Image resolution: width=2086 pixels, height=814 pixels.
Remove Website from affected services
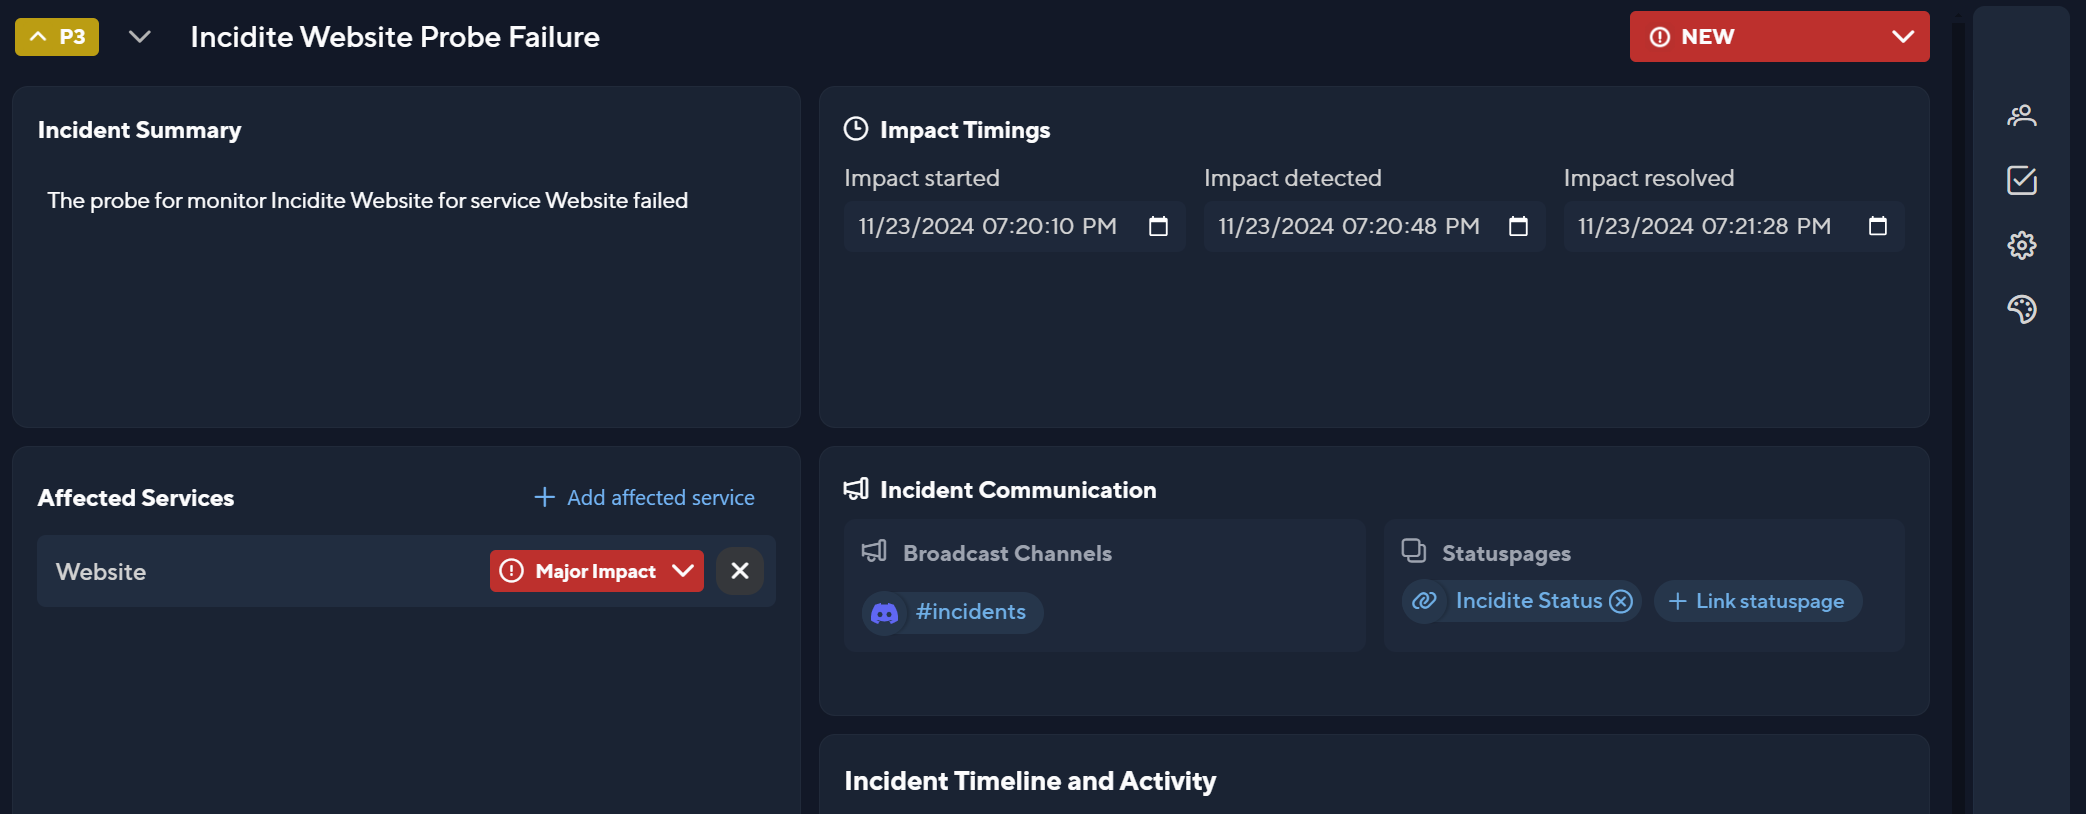pos(740,571)
